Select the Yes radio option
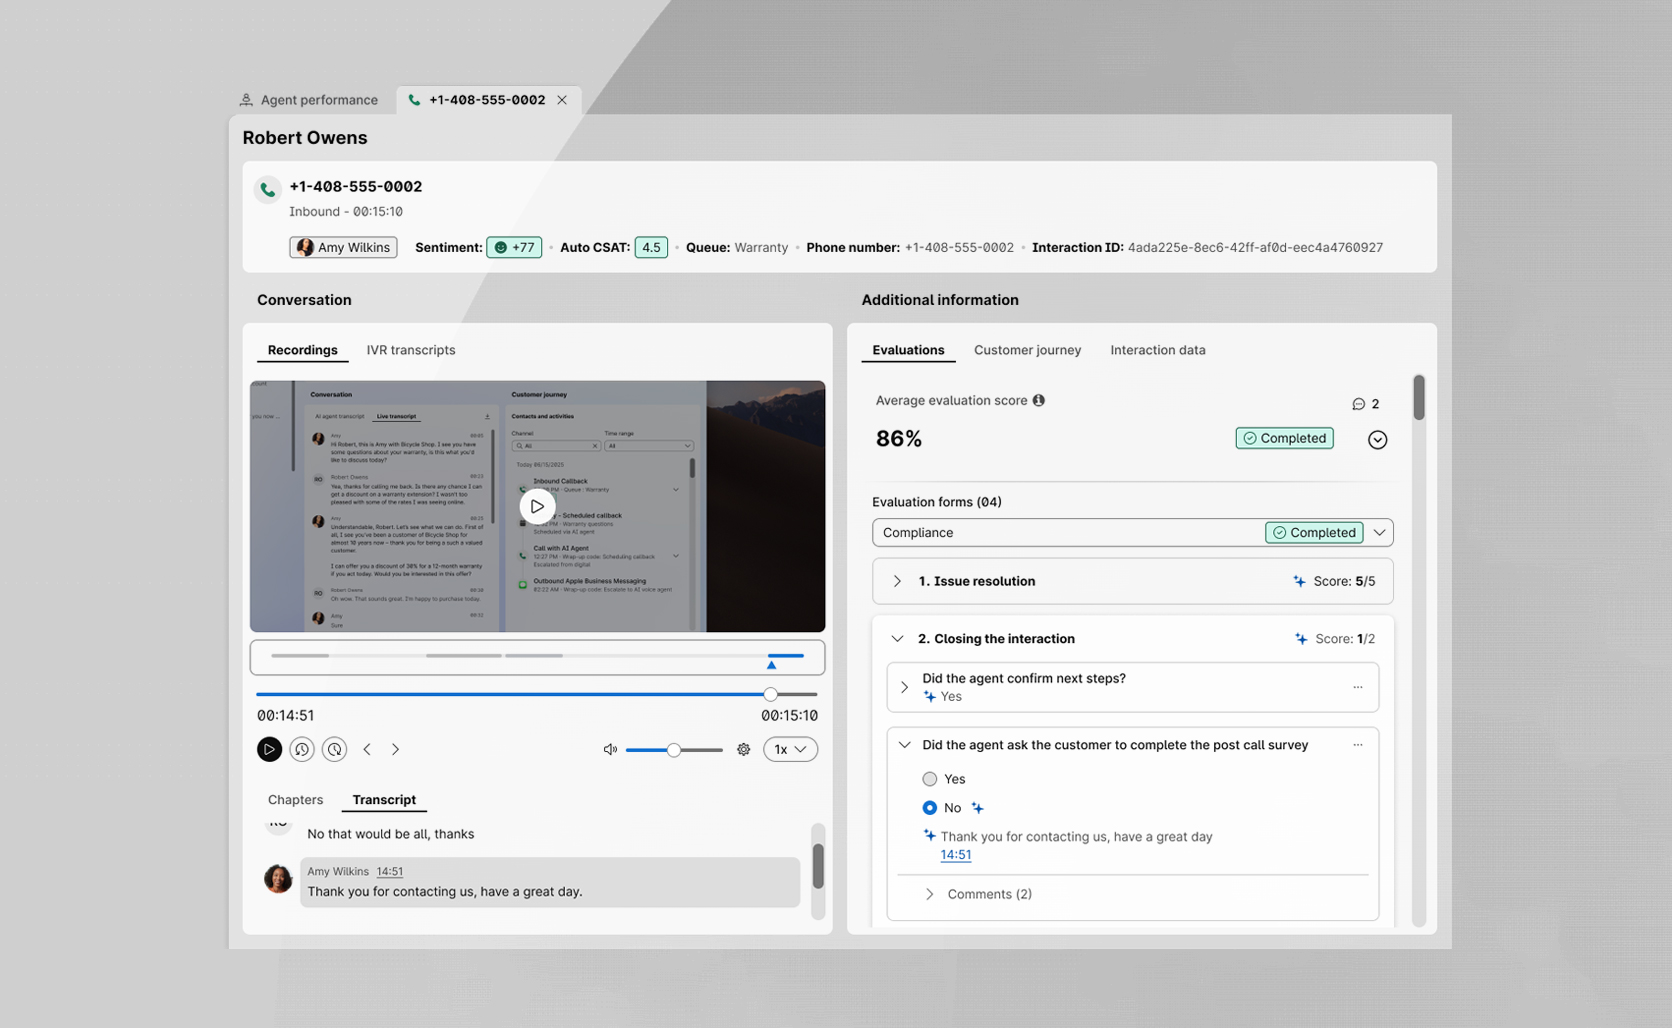1672x1028 pixels. (x=930, y=779)
